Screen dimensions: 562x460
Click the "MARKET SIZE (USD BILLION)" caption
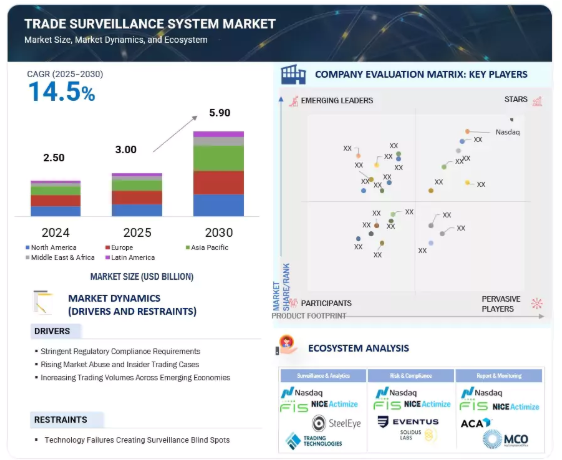coord(142,276)
